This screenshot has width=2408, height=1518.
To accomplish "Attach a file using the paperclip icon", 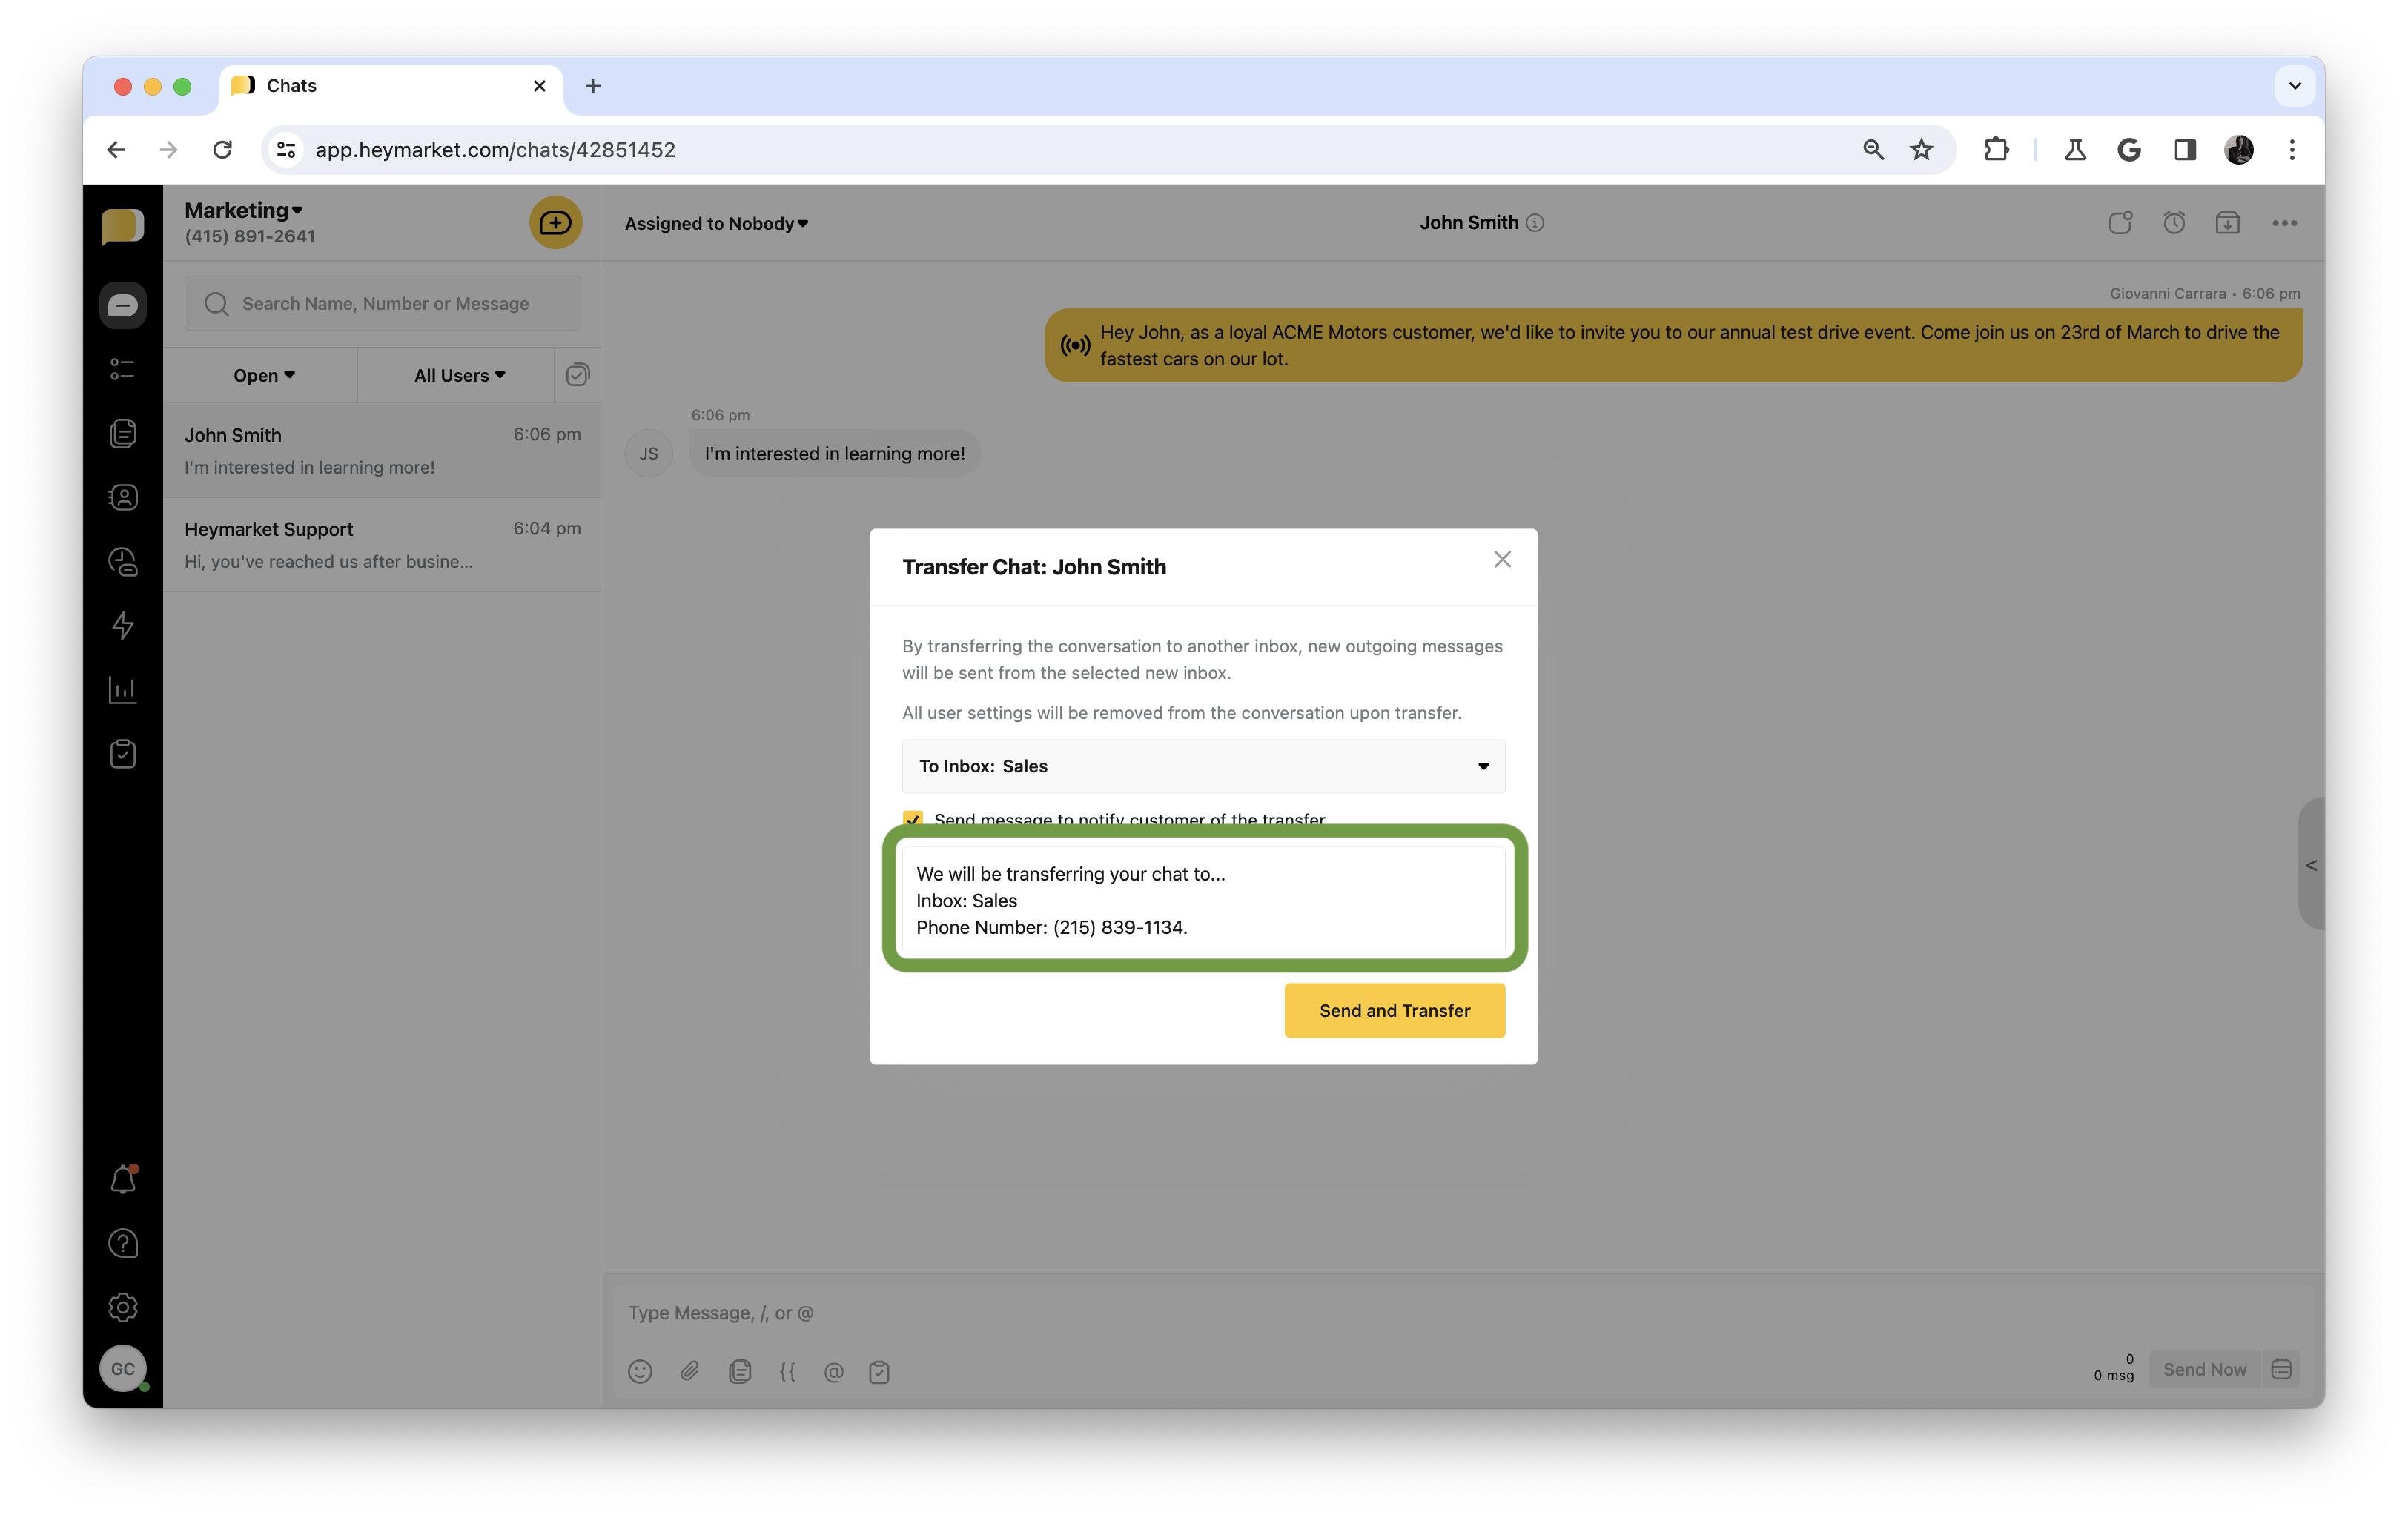I will pyautogui.click(x=689, y=1371).
